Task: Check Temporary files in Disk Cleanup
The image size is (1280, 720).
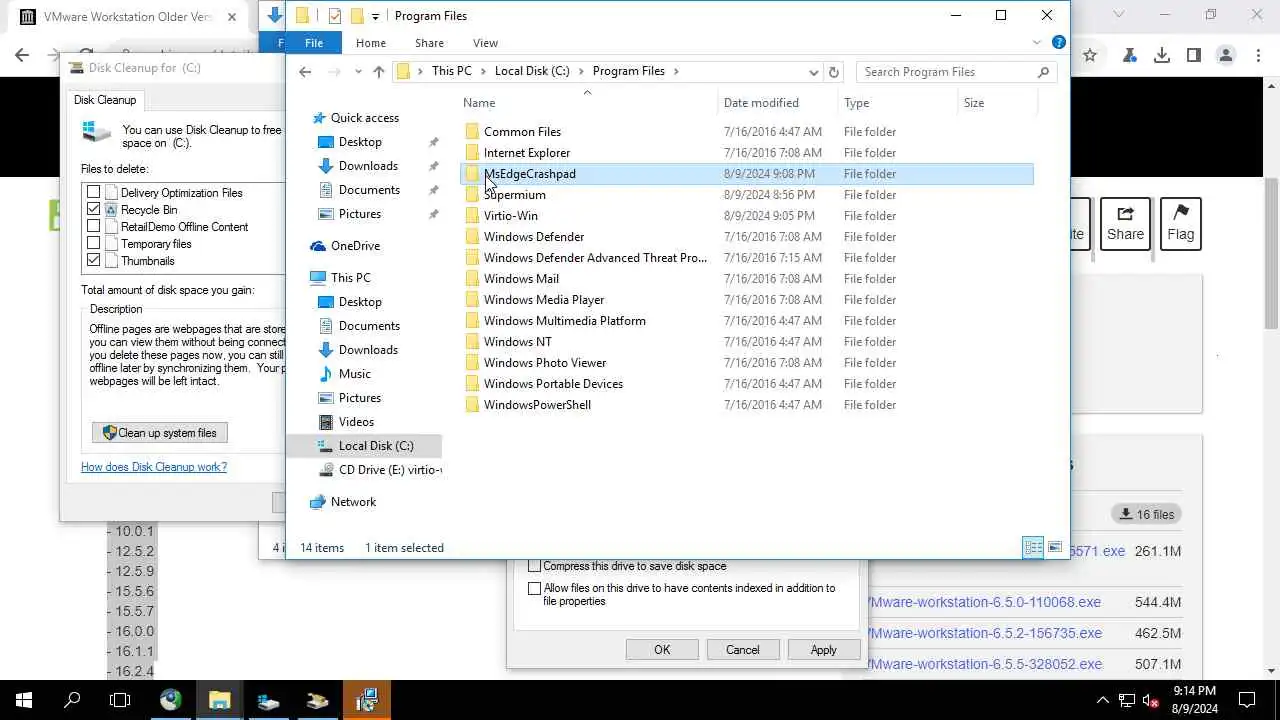Action: (94, 244)
